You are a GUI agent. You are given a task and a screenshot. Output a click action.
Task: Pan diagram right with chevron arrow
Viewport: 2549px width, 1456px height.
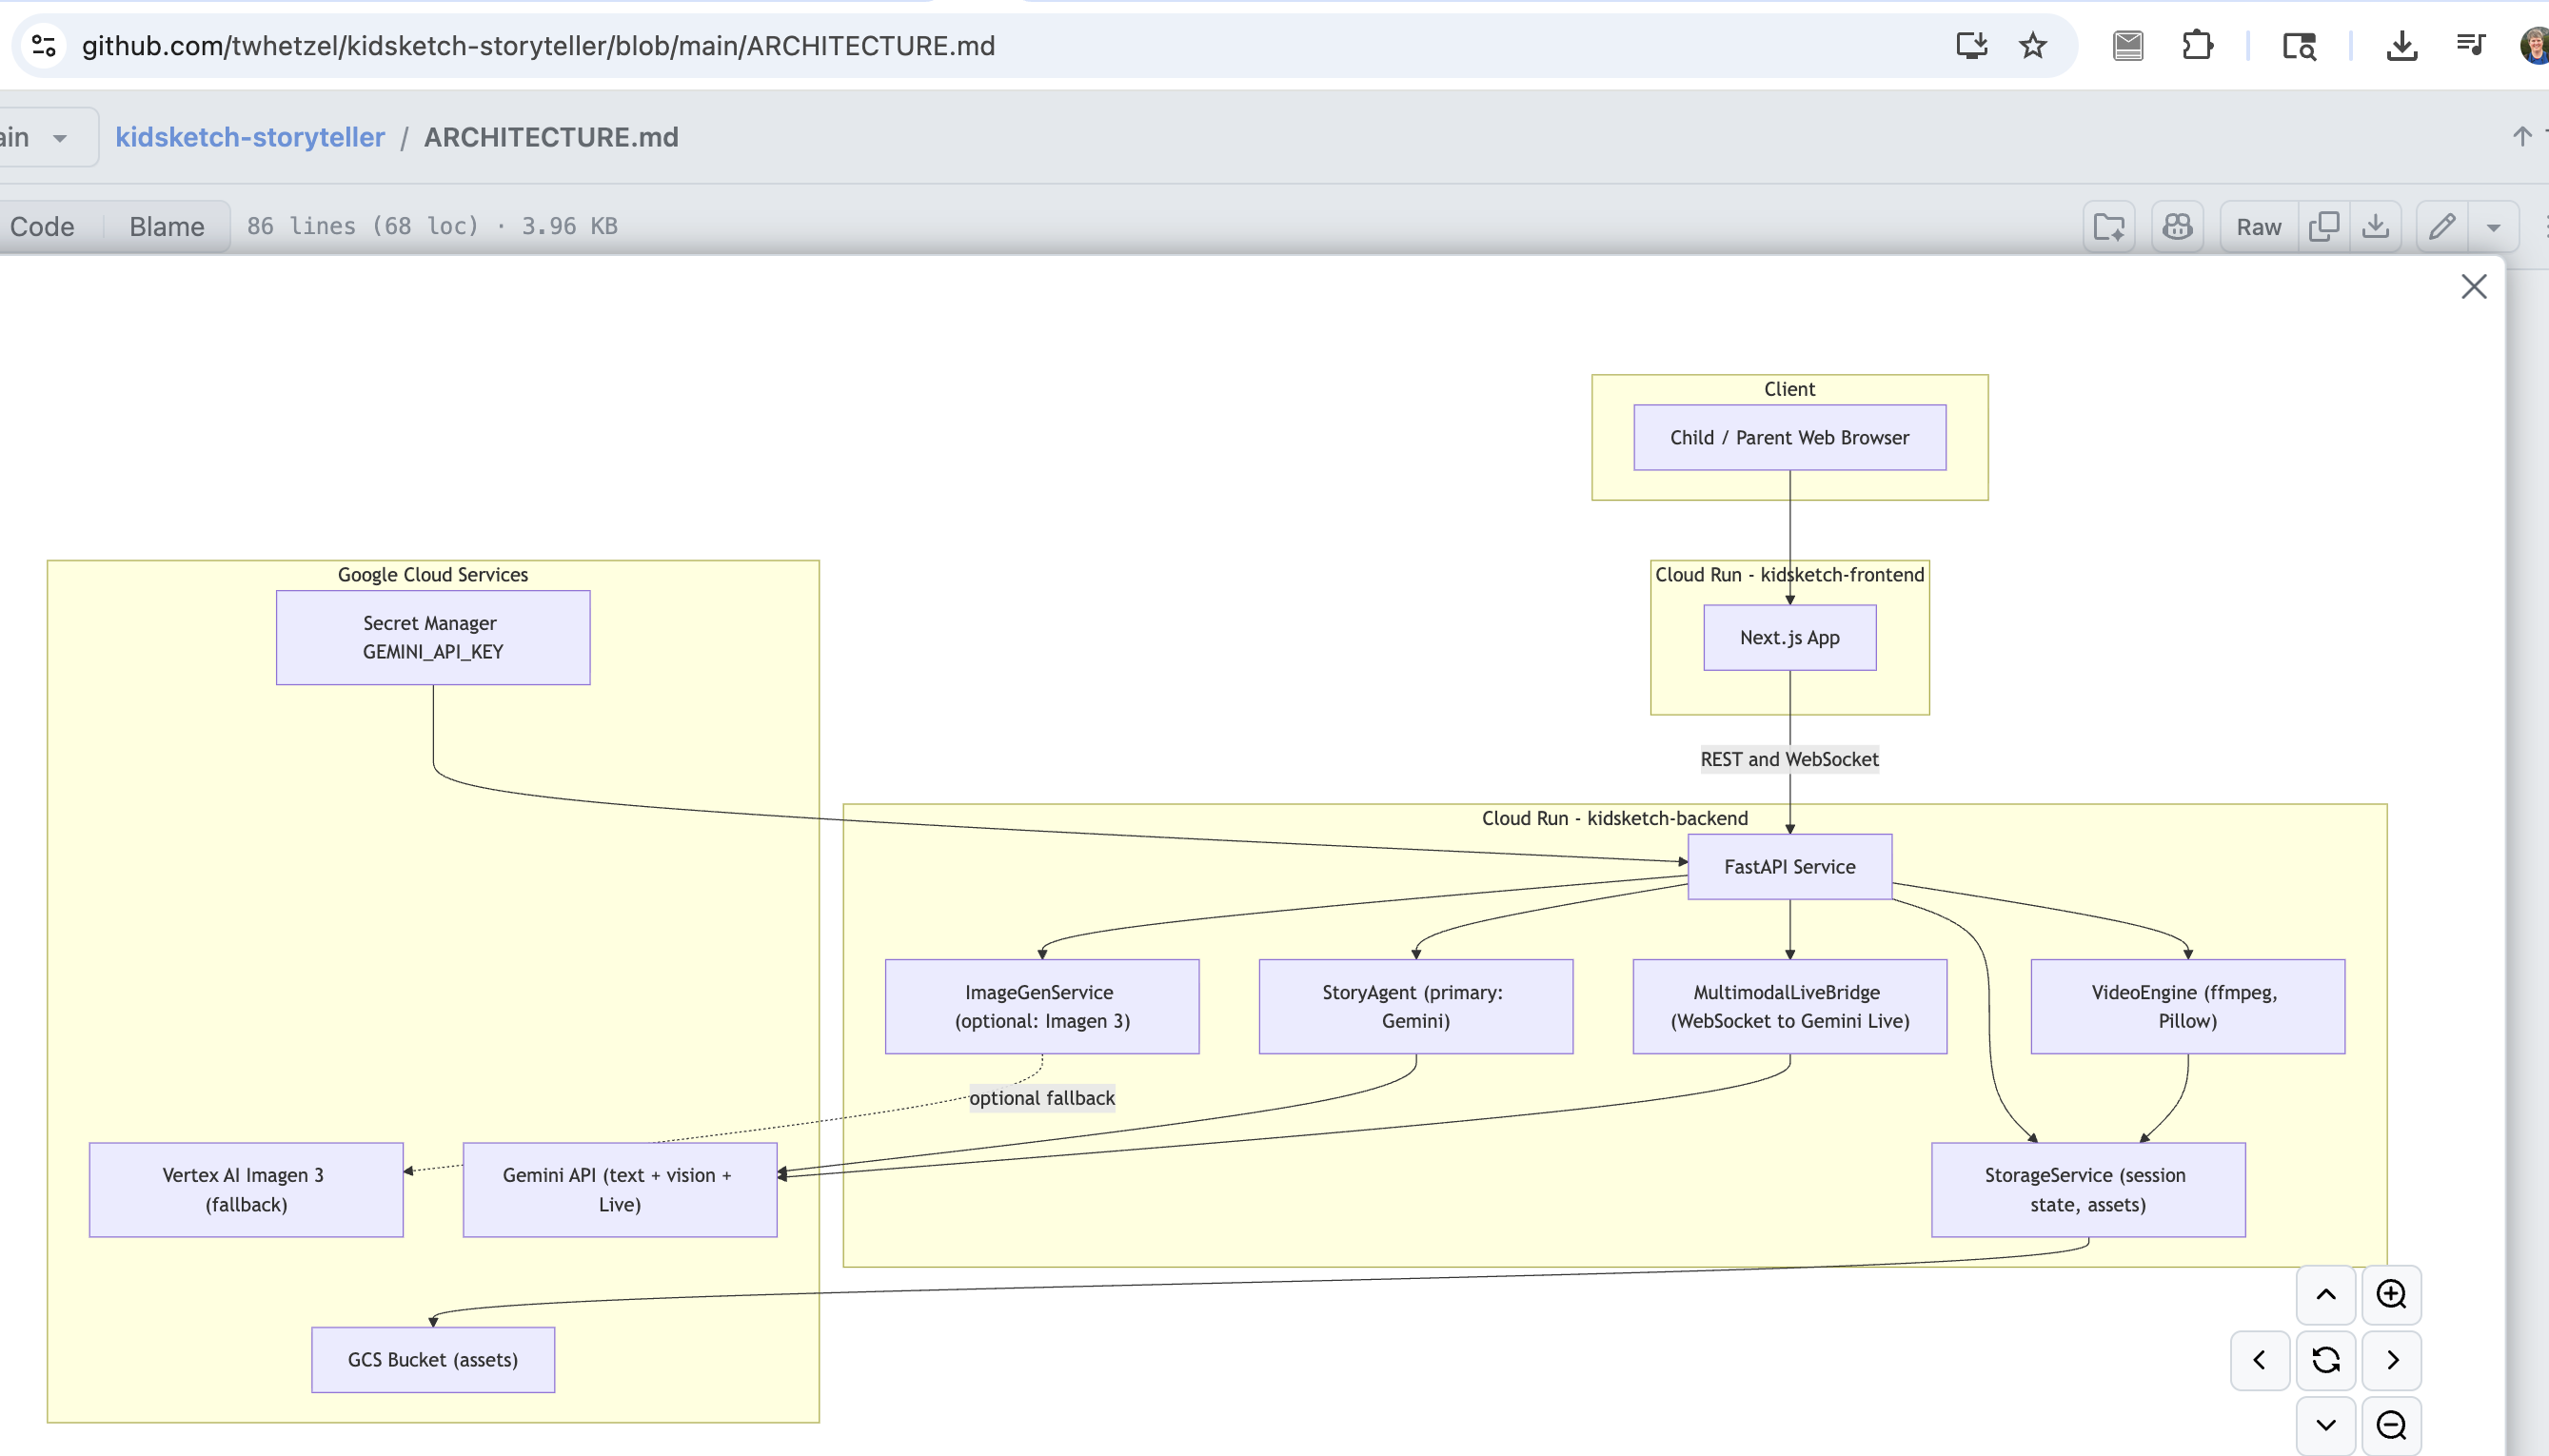pyautogui.click(x=2391, y=1359)
